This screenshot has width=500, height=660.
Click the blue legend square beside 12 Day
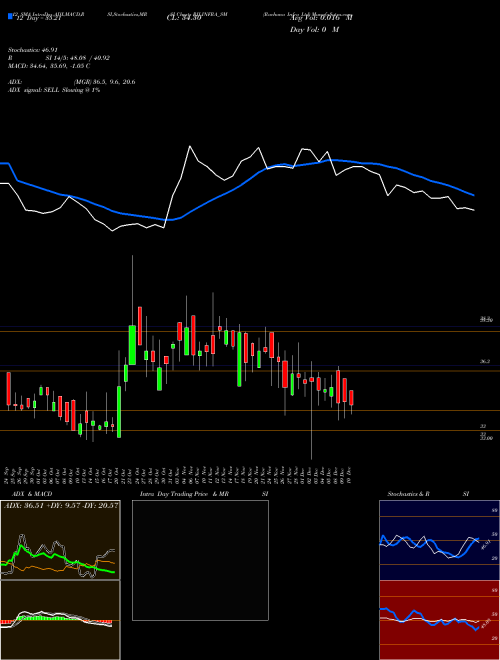click(x=10, y=17)
